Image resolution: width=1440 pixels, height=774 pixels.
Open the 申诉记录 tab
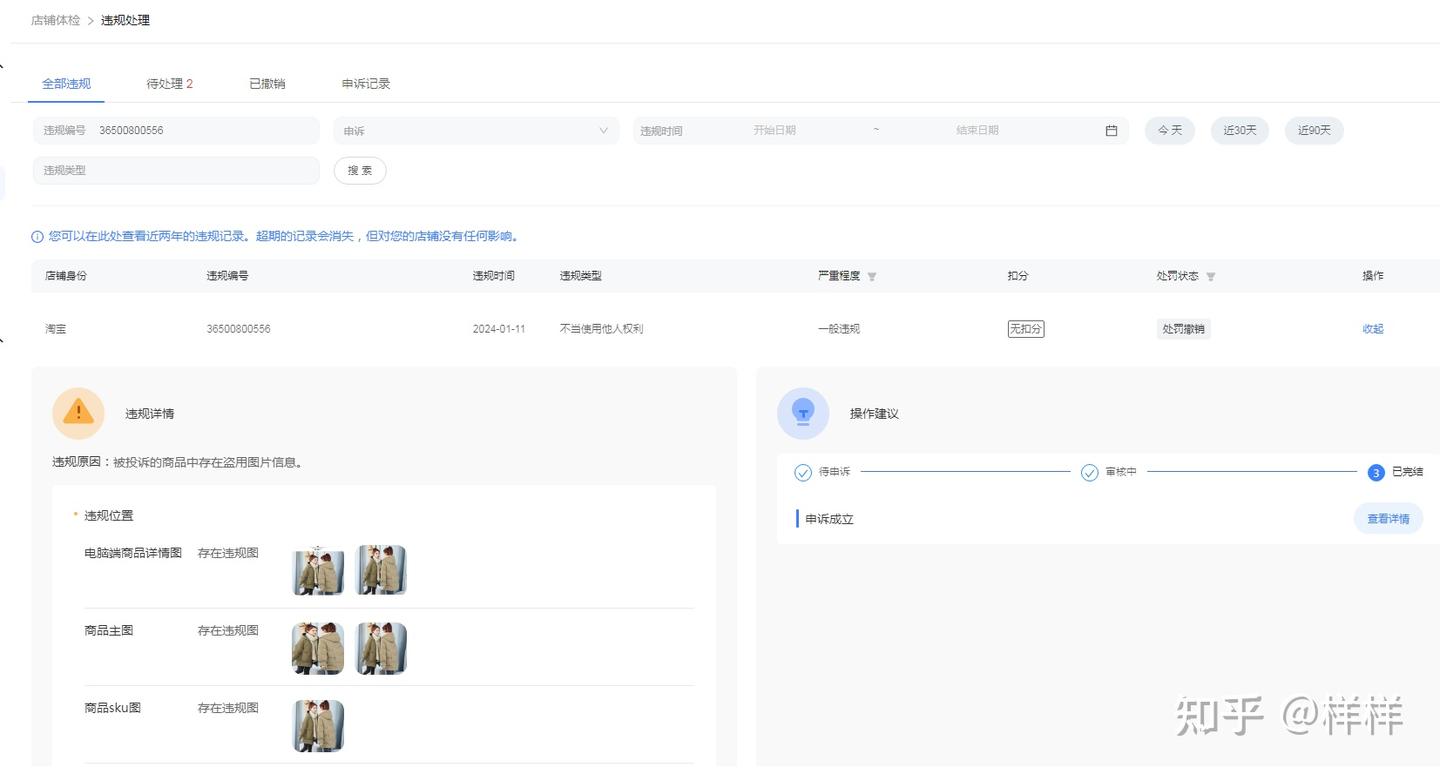(366, 84)
